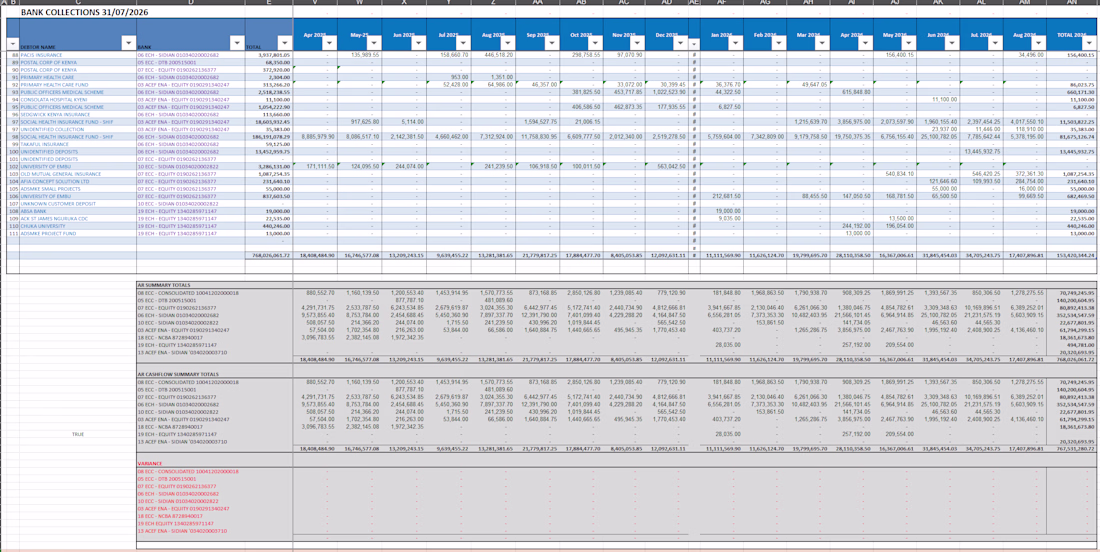Open the Jul 2025 filter dropdown
This screenshot has height=552, width=1100.
coord(463,43)
